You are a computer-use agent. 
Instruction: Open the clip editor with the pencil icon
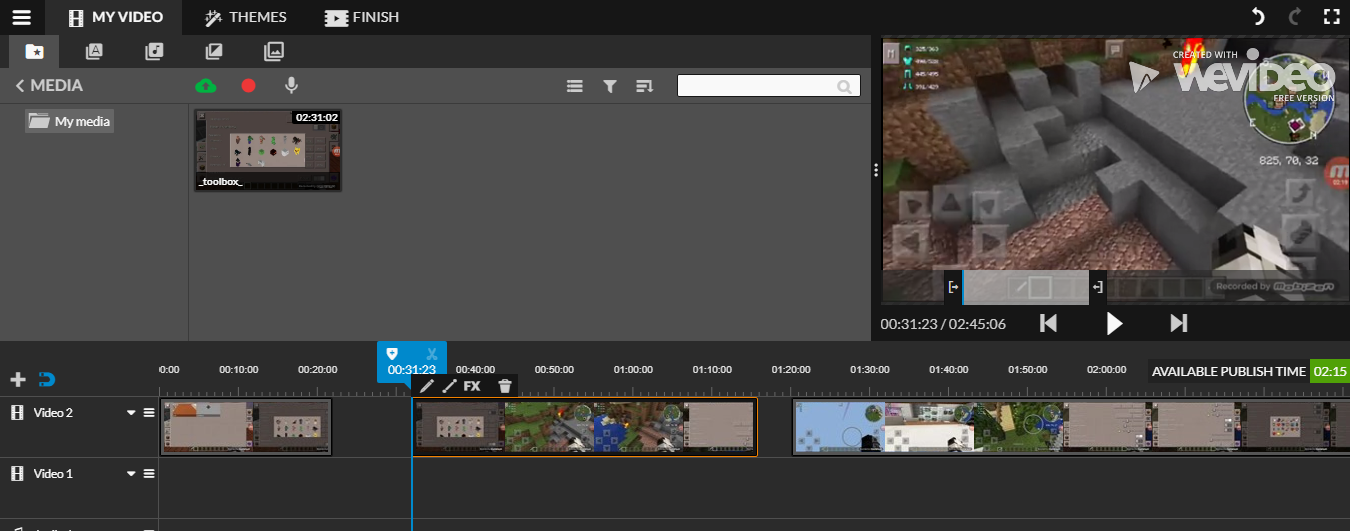pos(427,386)
